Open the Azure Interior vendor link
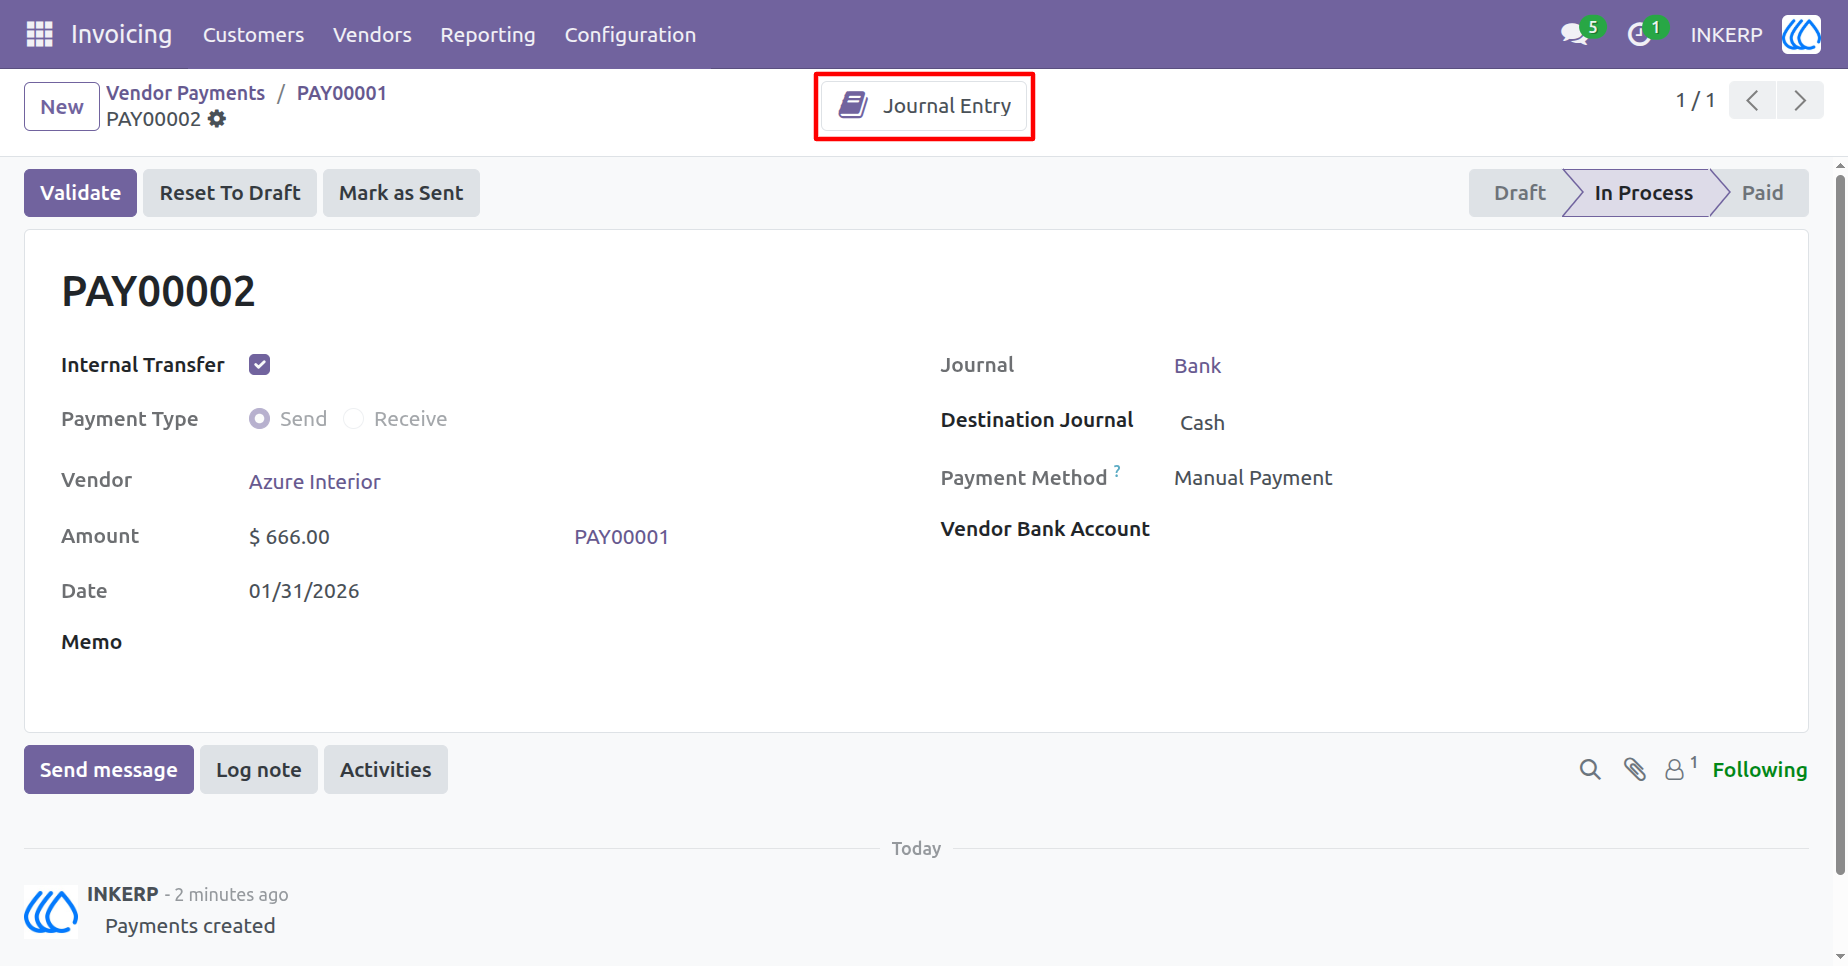1848x966 pixels. 315,482
